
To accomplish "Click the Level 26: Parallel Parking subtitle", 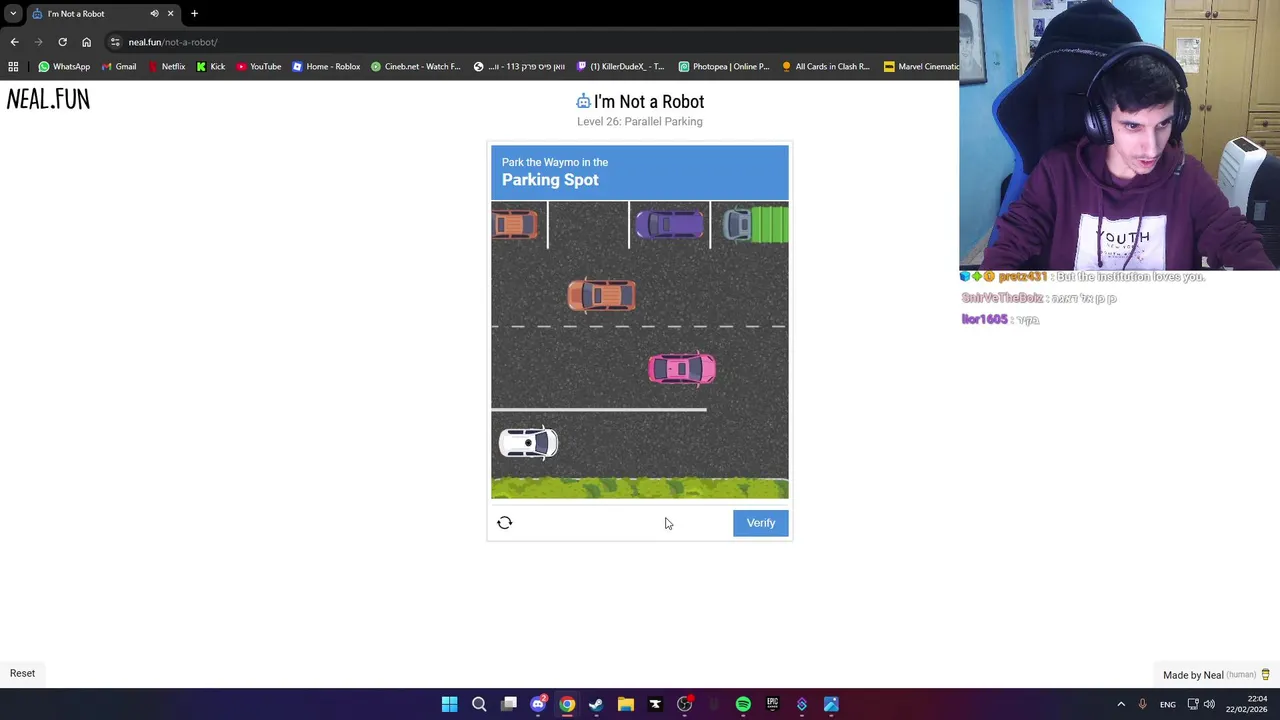I will 640,122.
